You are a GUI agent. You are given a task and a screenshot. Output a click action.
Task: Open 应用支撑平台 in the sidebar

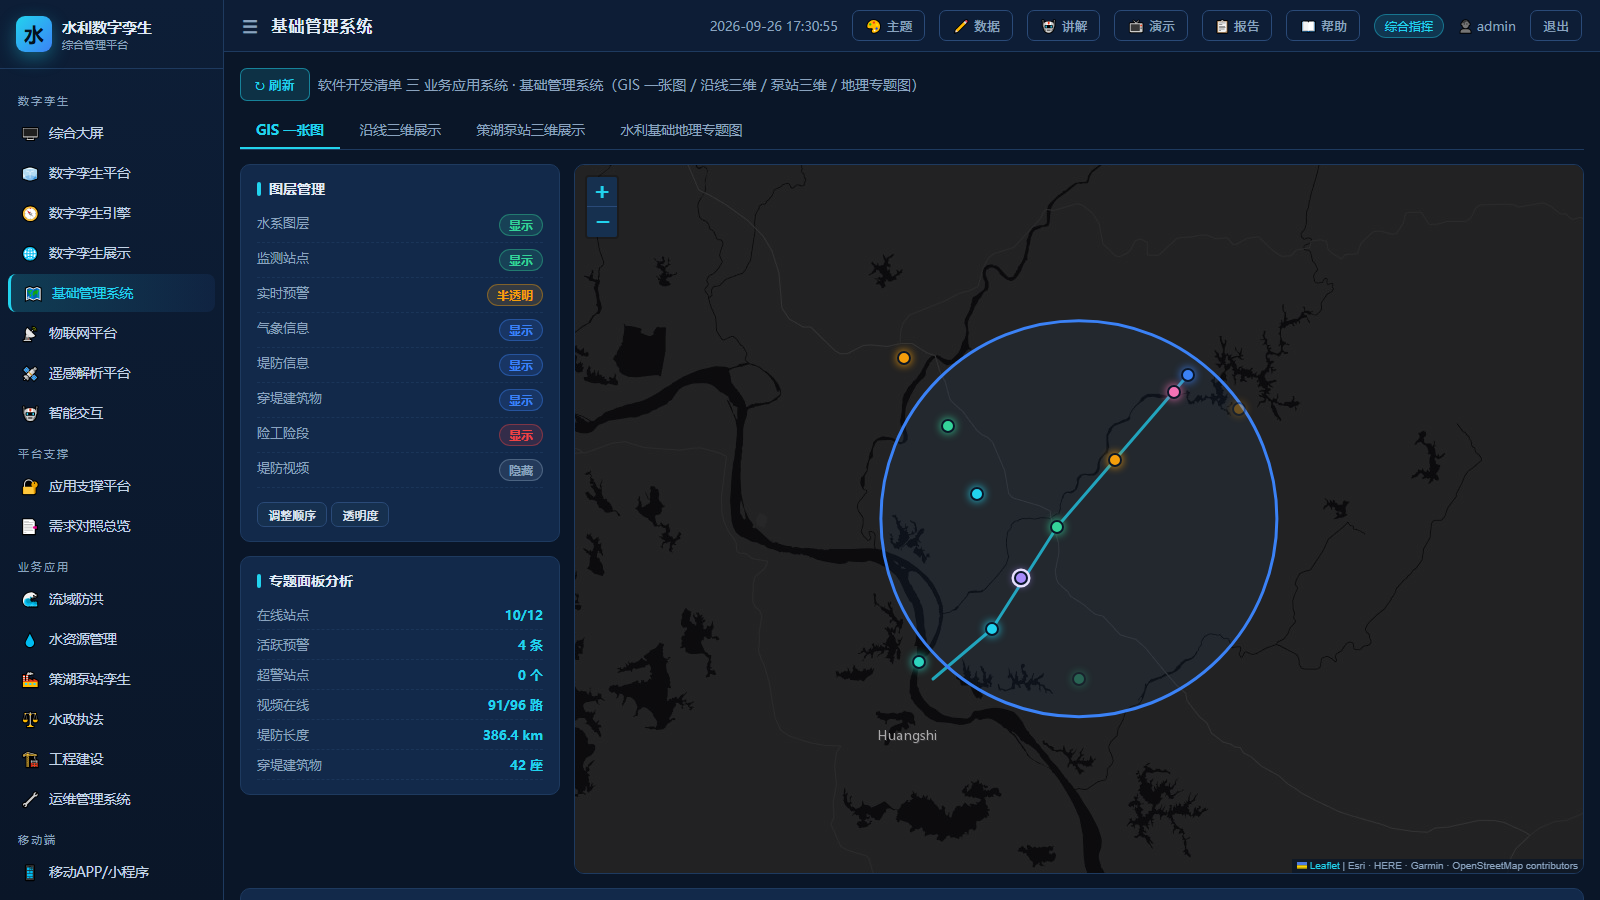coord(111,486)
